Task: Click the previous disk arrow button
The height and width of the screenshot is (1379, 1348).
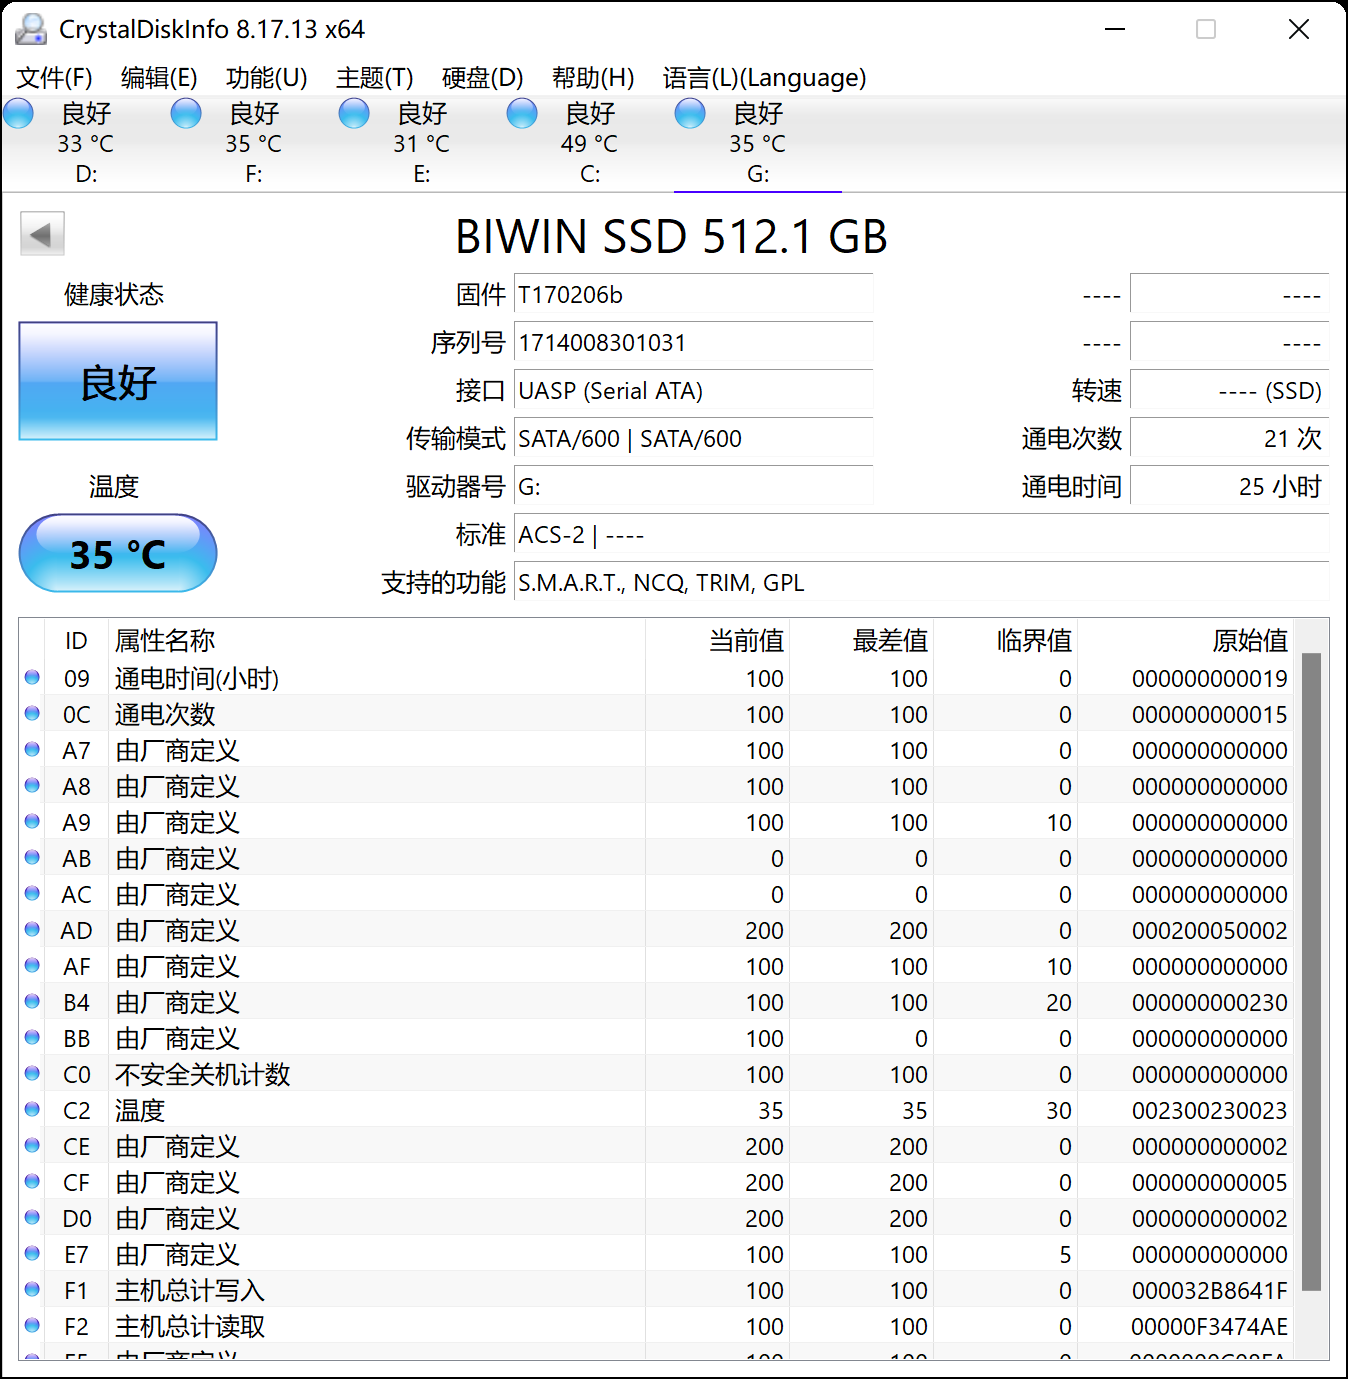Action: 42,234
